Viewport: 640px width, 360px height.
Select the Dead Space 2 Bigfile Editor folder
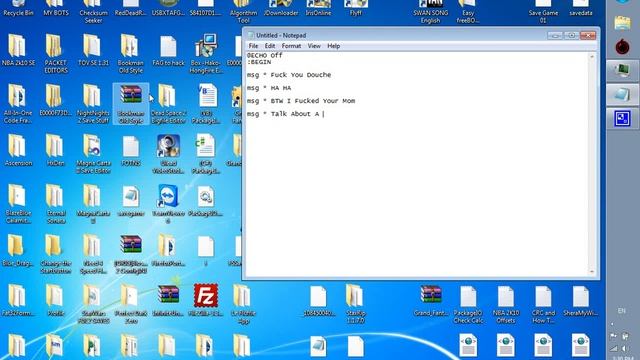point(168,104)
